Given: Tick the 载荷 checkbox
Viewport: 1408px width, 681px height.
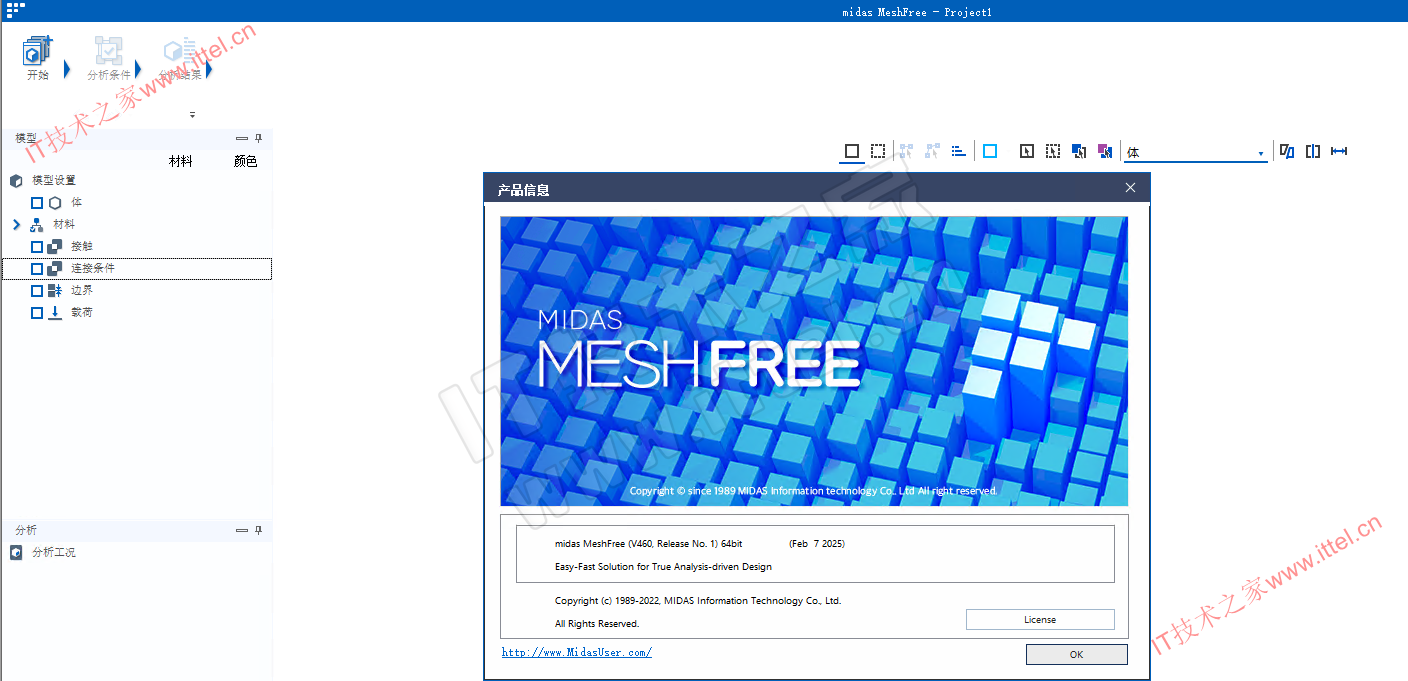Looking at the screenshot, I should coord(37,313).
